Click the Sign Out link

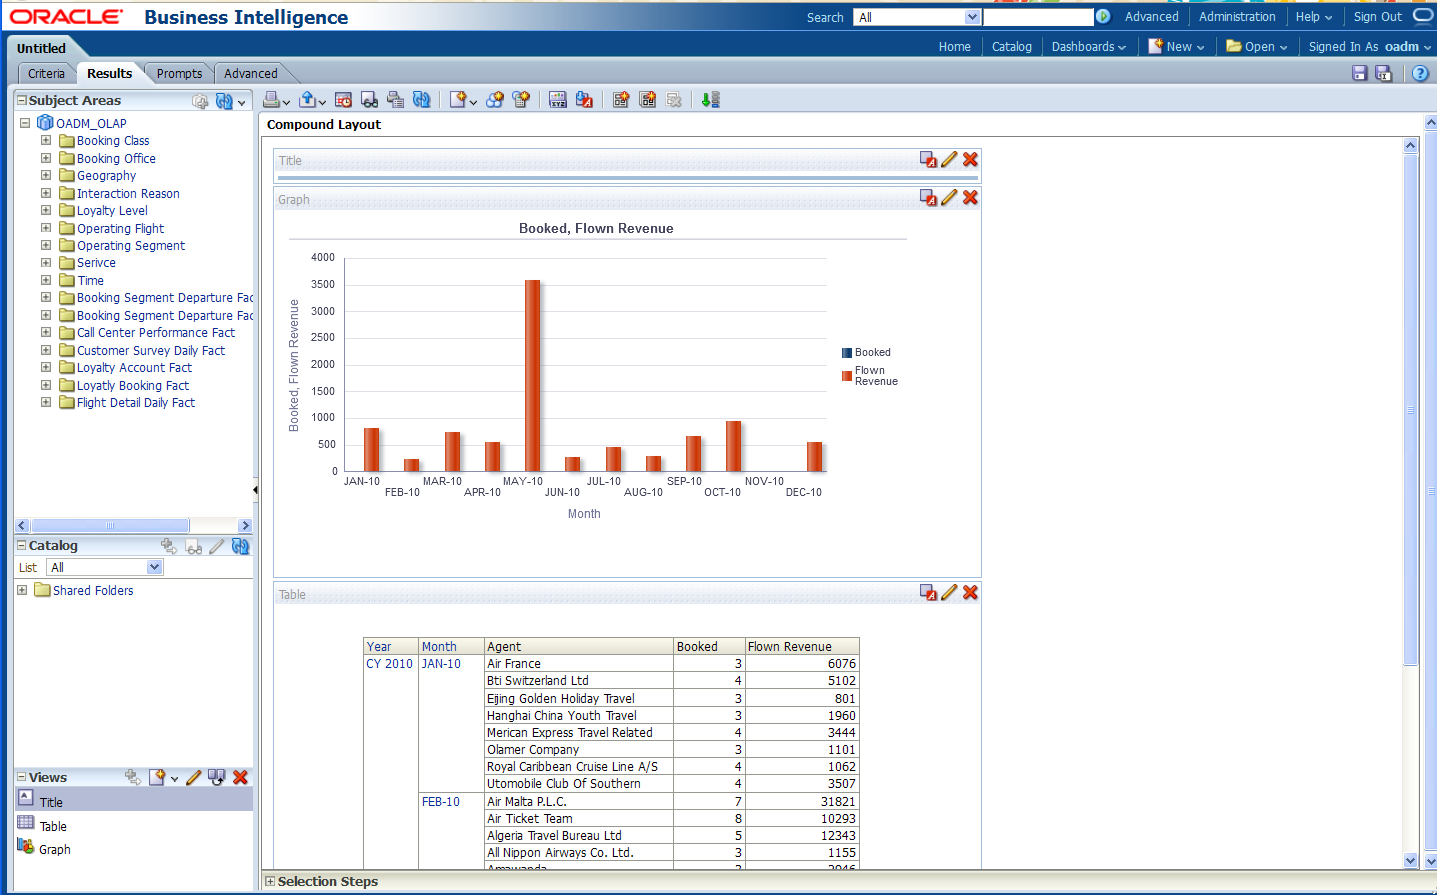1377,17
